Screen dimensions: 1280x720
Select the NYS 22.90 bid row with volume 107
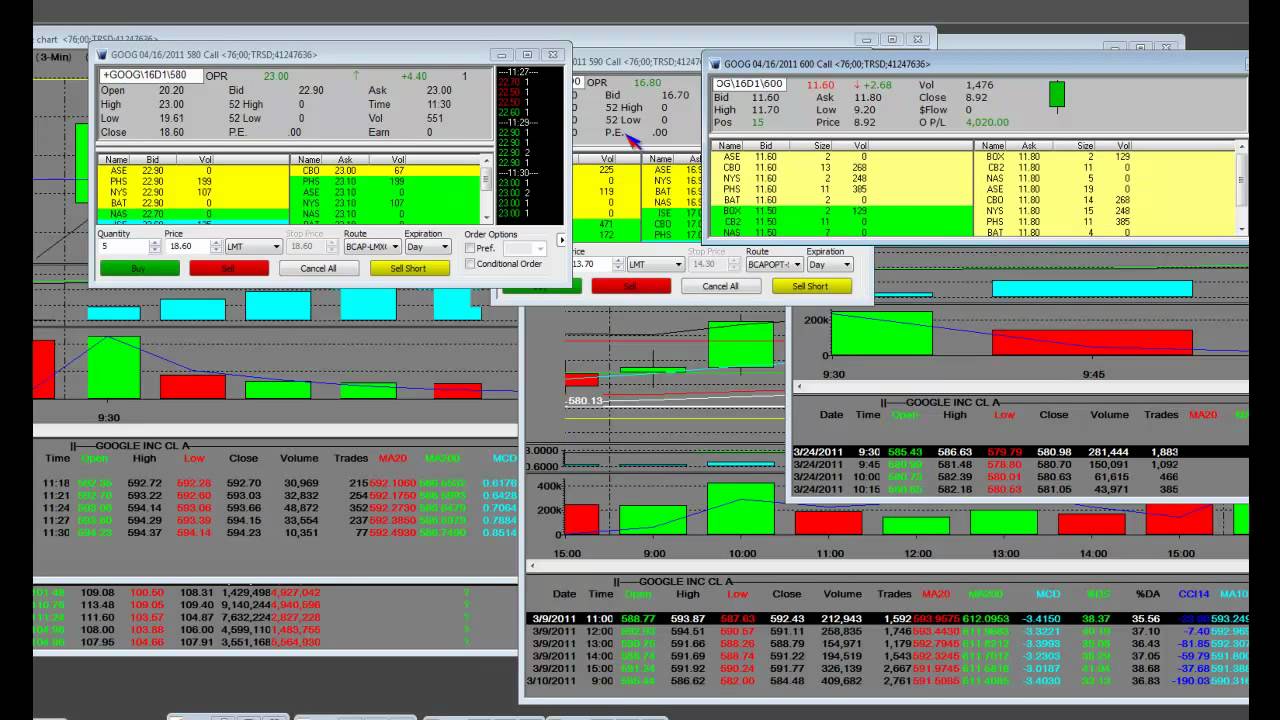click(192, 192)
